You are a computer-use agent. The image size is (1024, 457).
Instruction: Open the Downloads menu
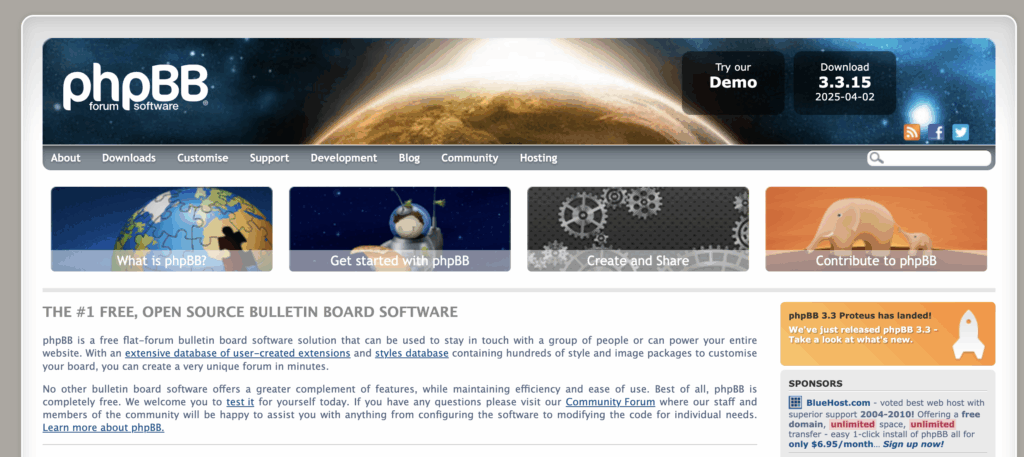(x=129, y=158)
